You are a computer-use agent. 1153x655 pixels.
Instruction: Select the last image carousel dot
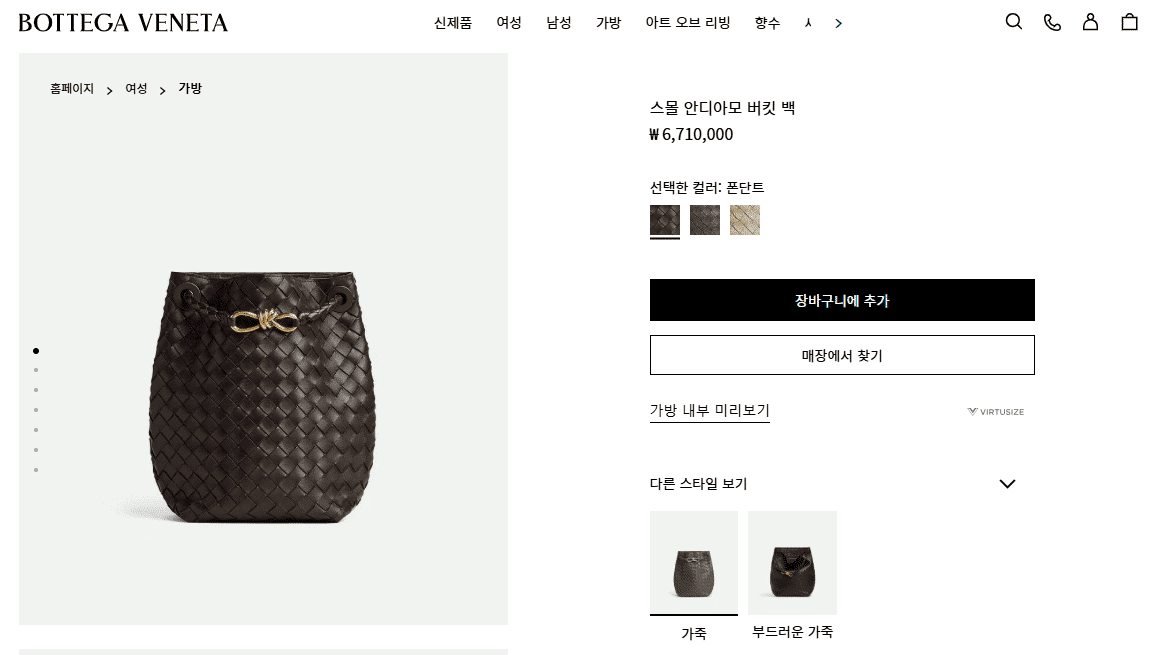(x=36, y=470)
